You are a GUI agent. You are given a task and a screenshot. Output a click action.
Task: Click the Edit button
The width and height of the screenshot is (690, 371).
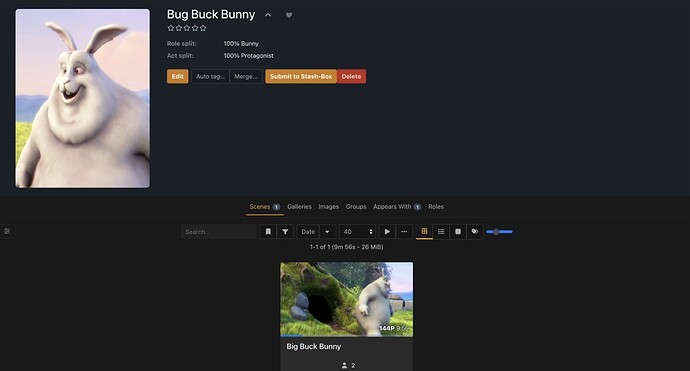click(177, 76)
